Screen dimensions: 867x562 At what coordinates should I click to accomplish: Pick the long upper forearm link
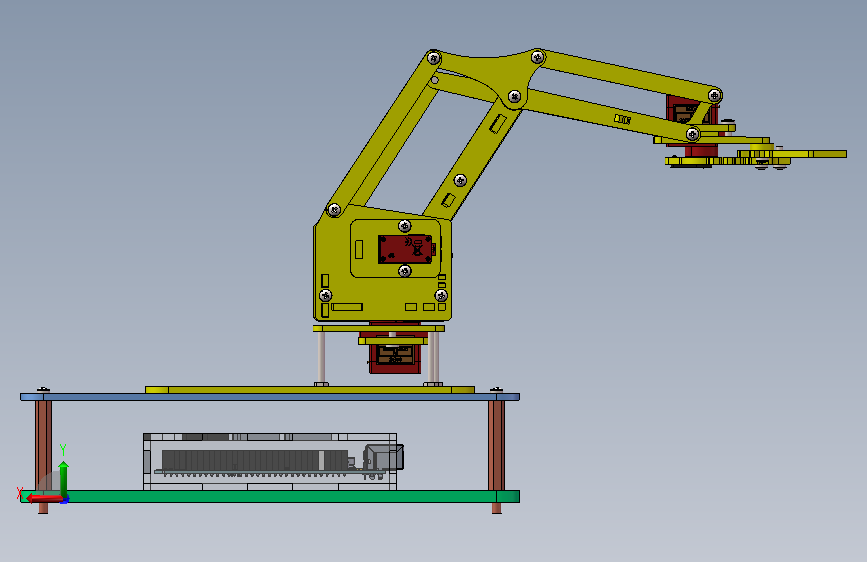click(x=628, y=75)
